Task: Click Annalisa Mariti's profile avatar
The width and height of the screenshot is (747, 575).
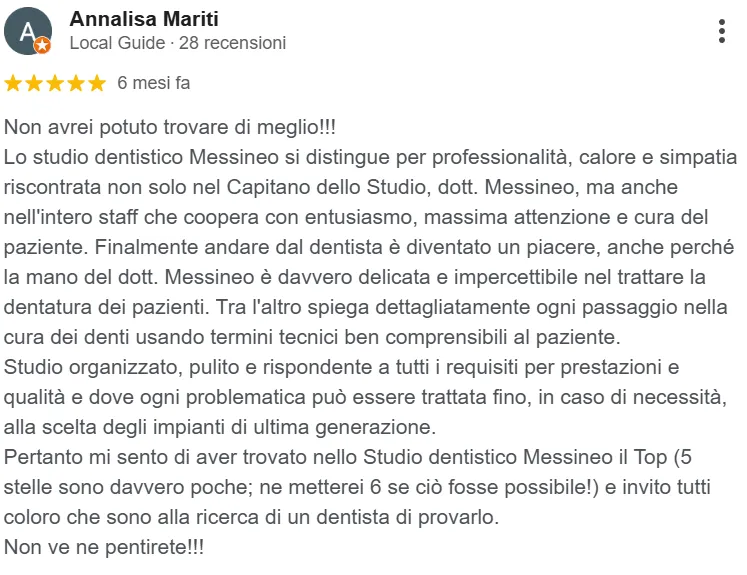Action: (x=28, y=31)
